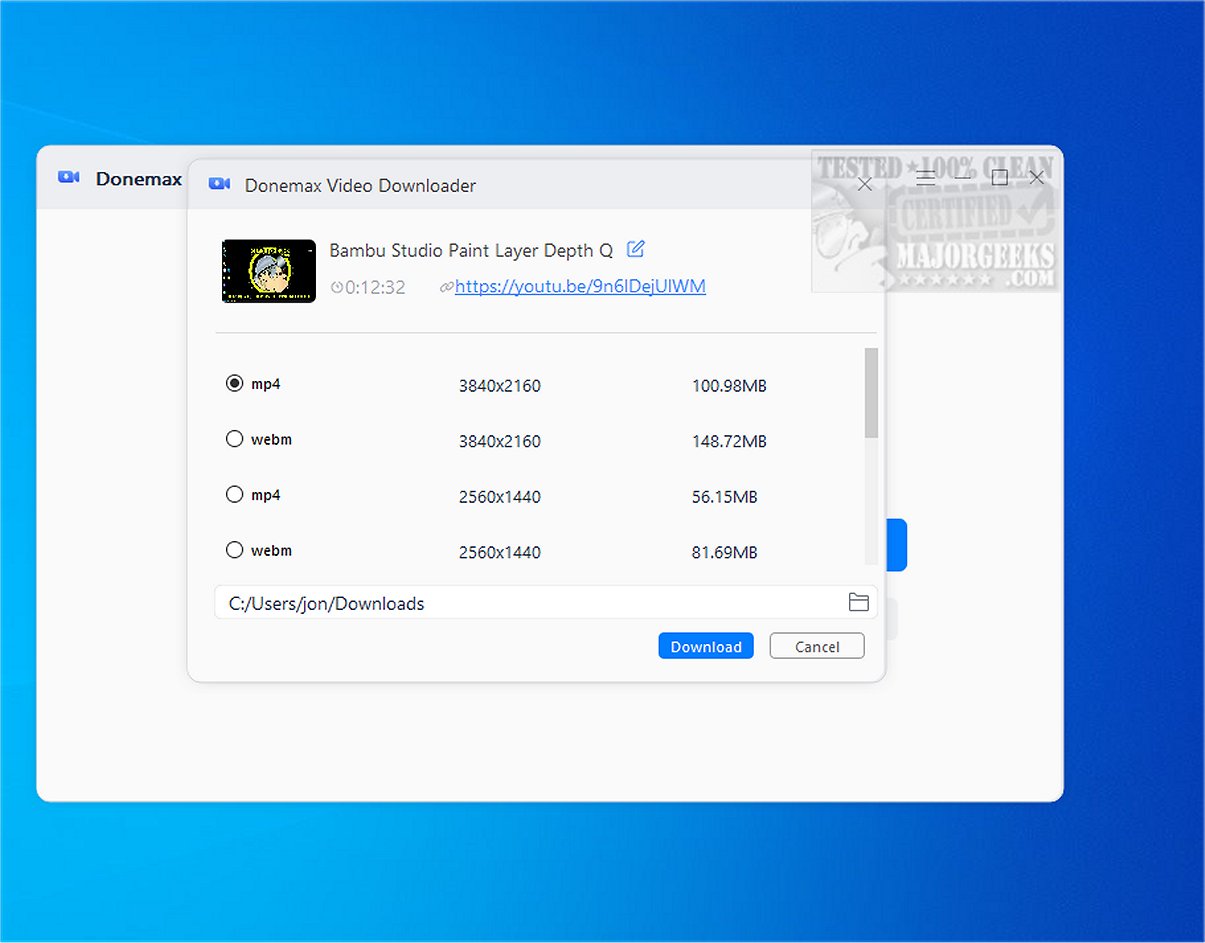Click the Cancel button
The height and width of the screenshot is (943, 1205).
coord(817,646)
